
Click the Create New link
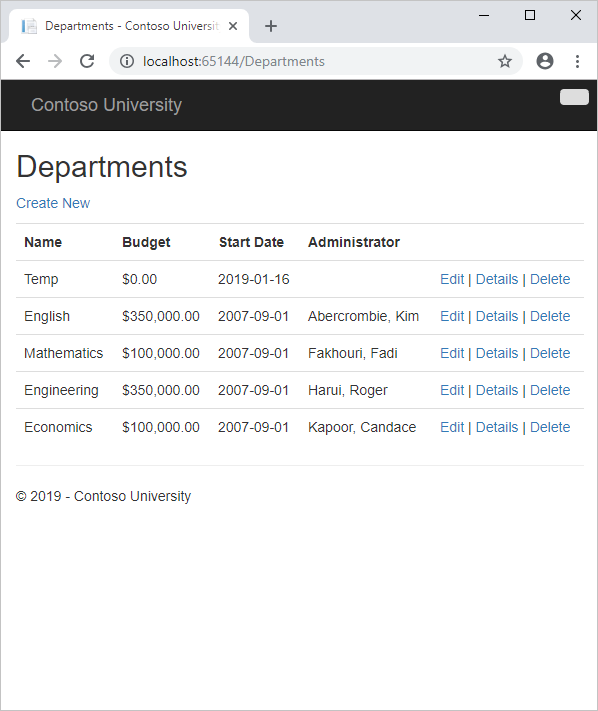pos(53,203)
